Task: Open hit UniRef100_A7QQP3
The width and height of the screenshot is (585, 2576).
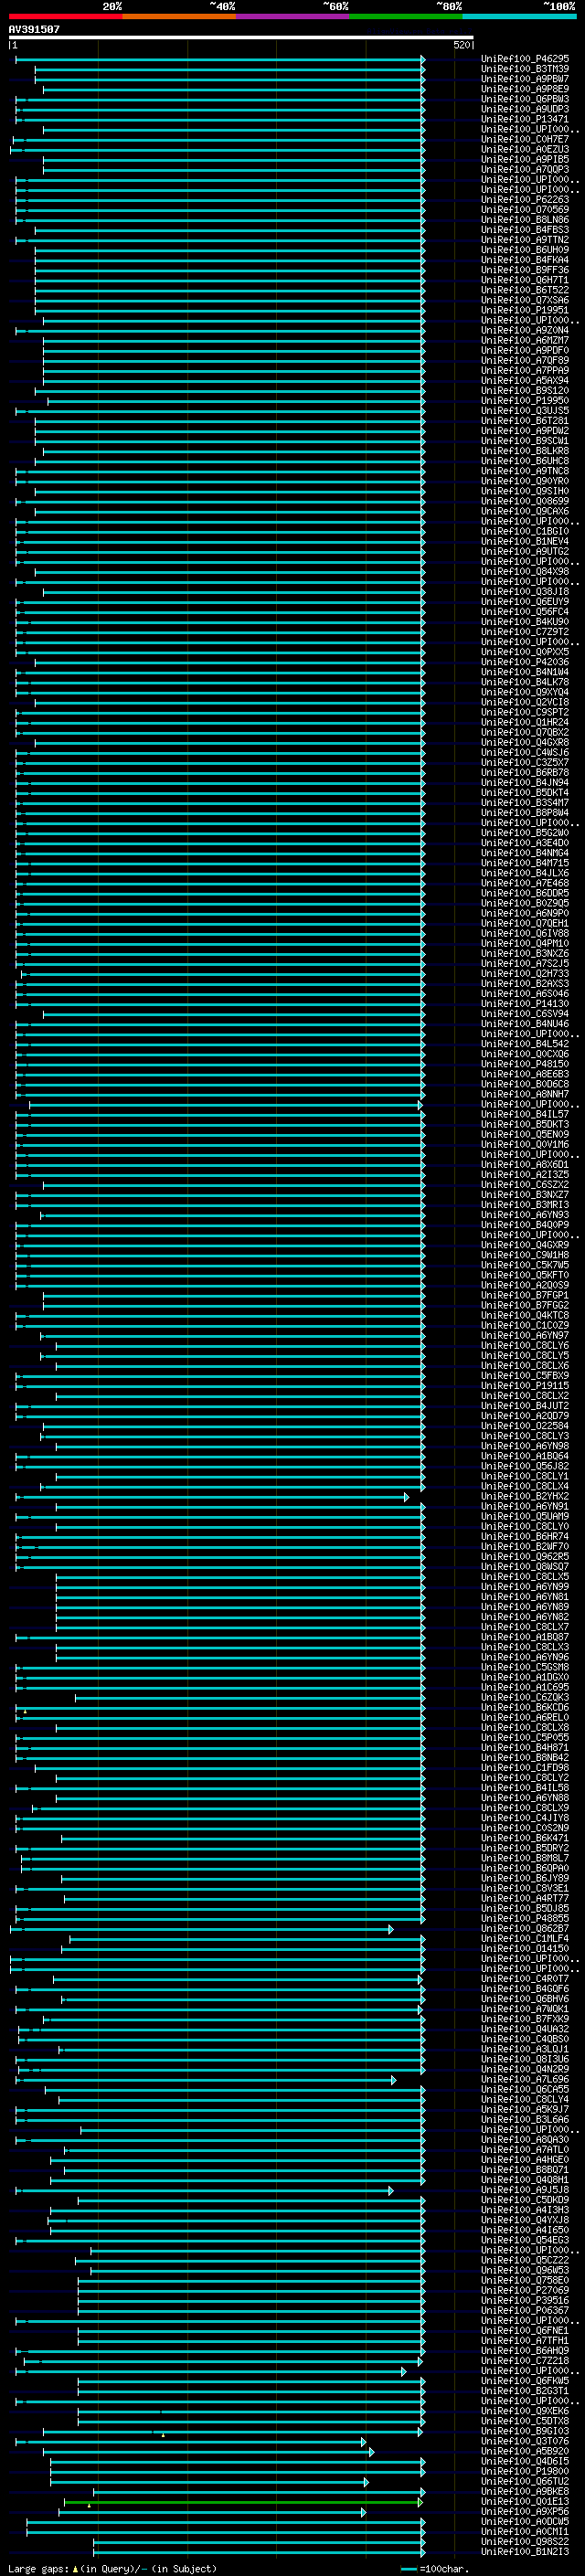Action: (525, 169)
